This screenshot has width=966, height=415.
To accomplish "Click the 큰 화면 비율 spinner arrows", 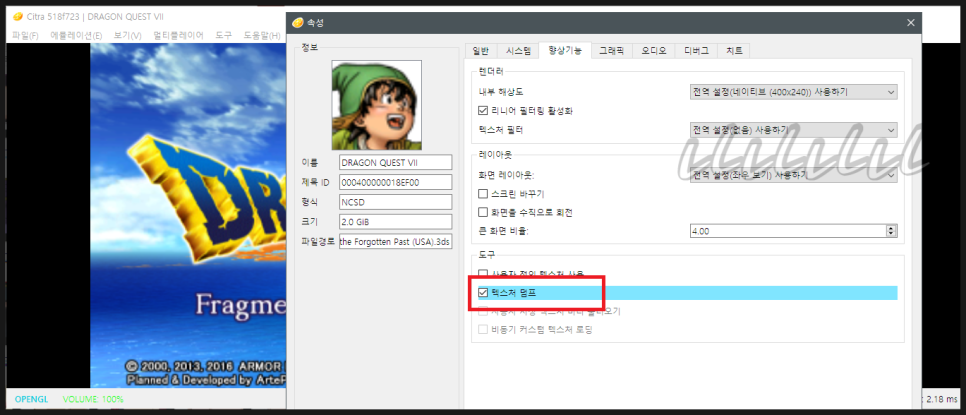I will pyautogui.click(x=891, y=231).
